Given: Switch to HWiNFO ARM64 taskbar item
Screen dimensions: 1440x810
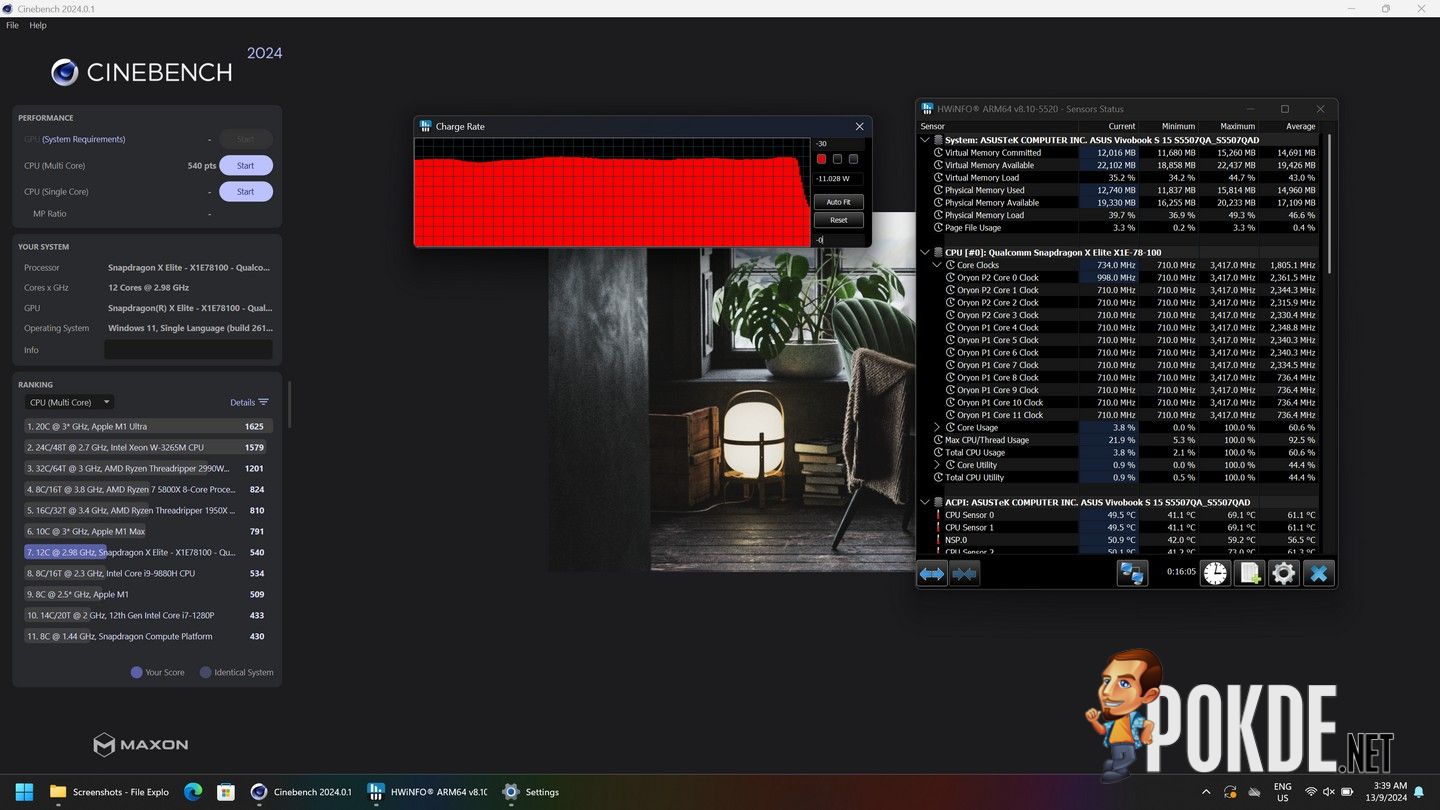Looking at the screenshot, I should tap(428, 791).
